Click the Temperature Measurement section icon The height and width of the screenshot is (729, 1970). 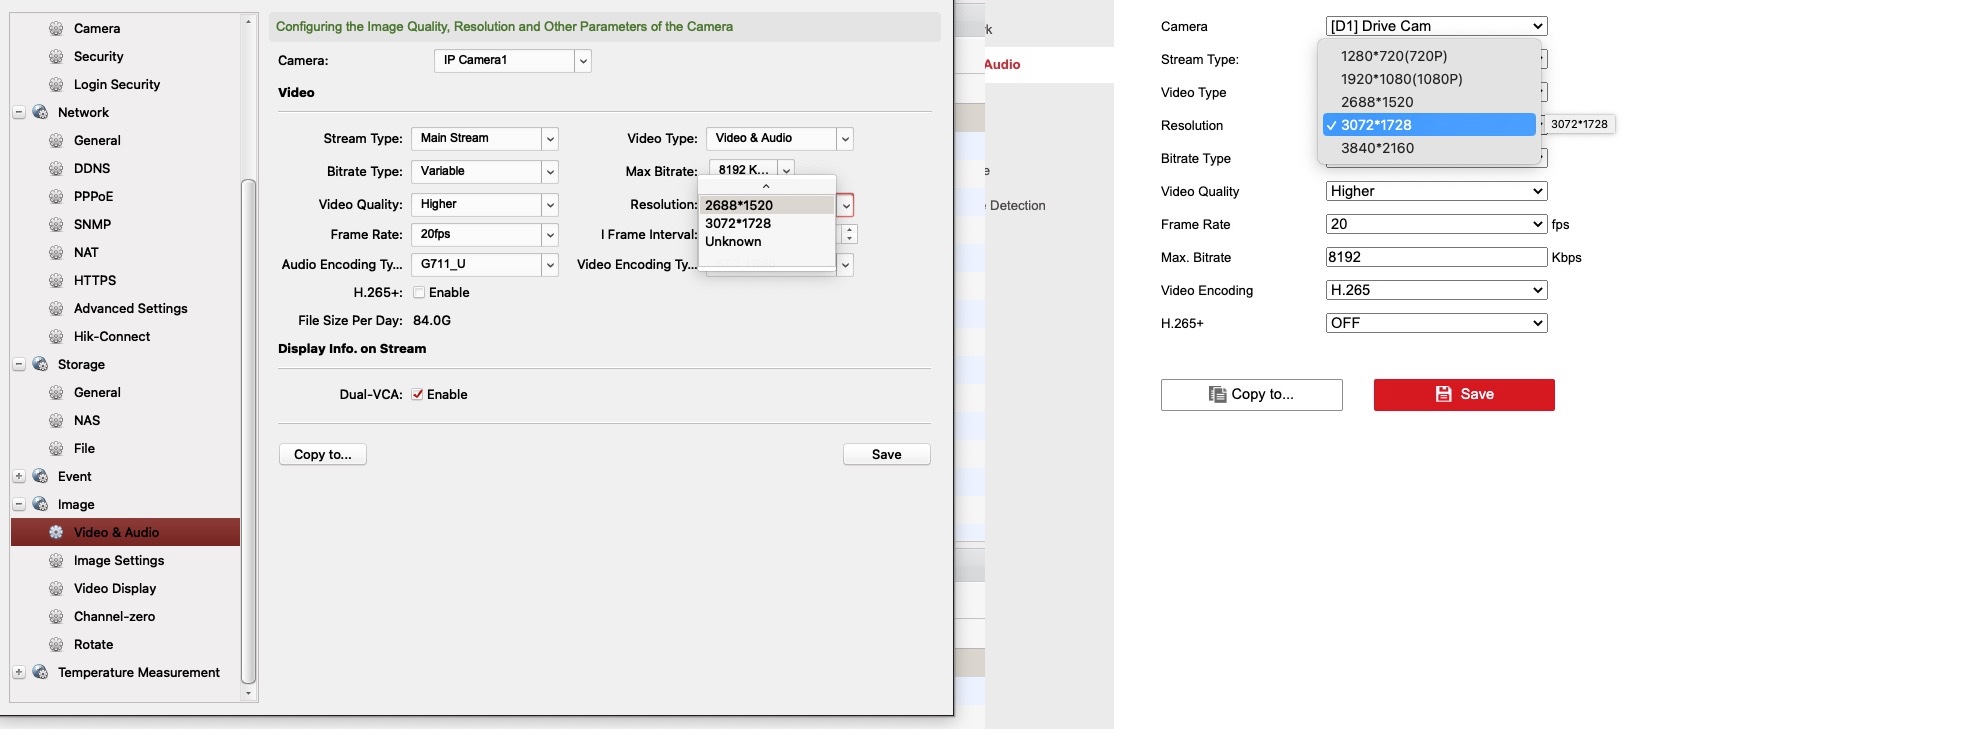(x=40, y=673)
